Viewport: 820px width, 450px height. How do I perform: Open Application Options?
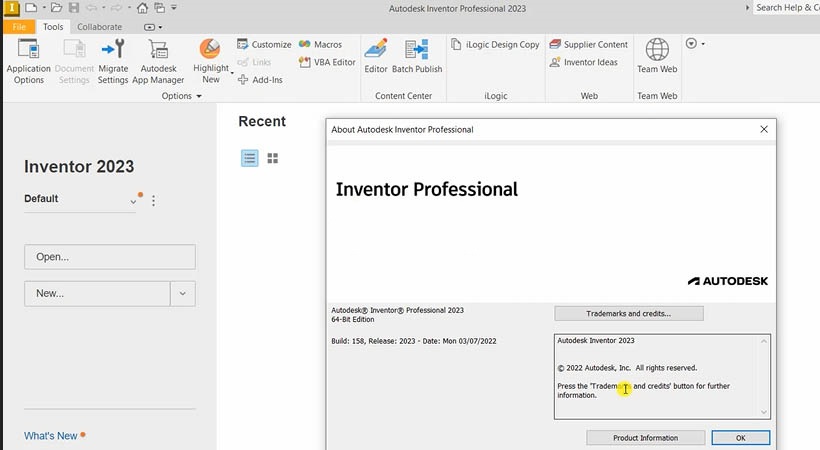tap(28, 60)
